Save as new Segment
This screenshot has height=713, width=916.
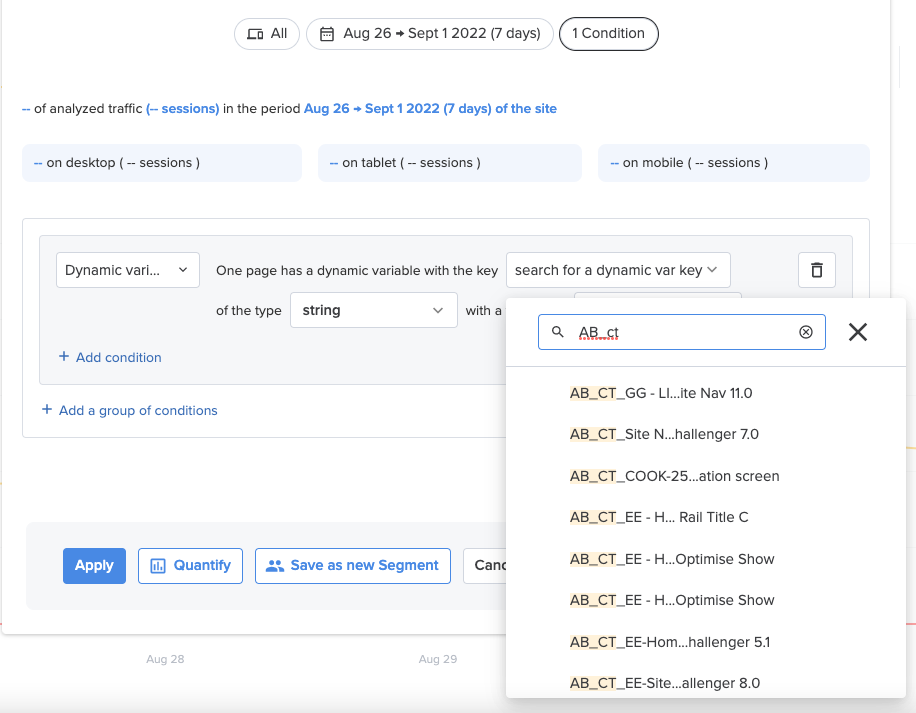pyautogui.click(x=353, y=566)
